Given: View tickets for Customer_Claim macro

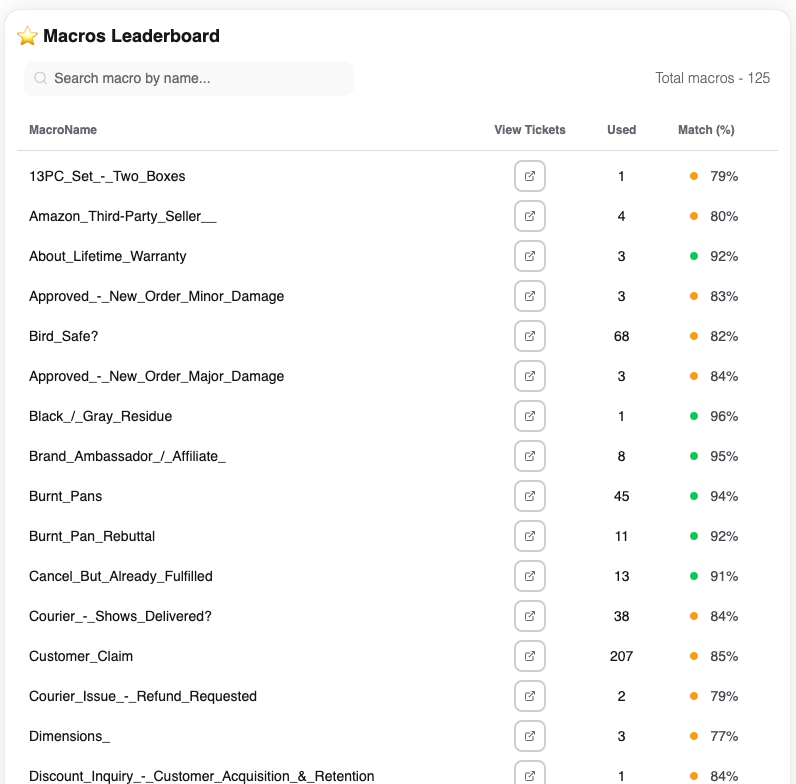Looking at the screenshot, I should pyautogui.click(x=530, y=656).
